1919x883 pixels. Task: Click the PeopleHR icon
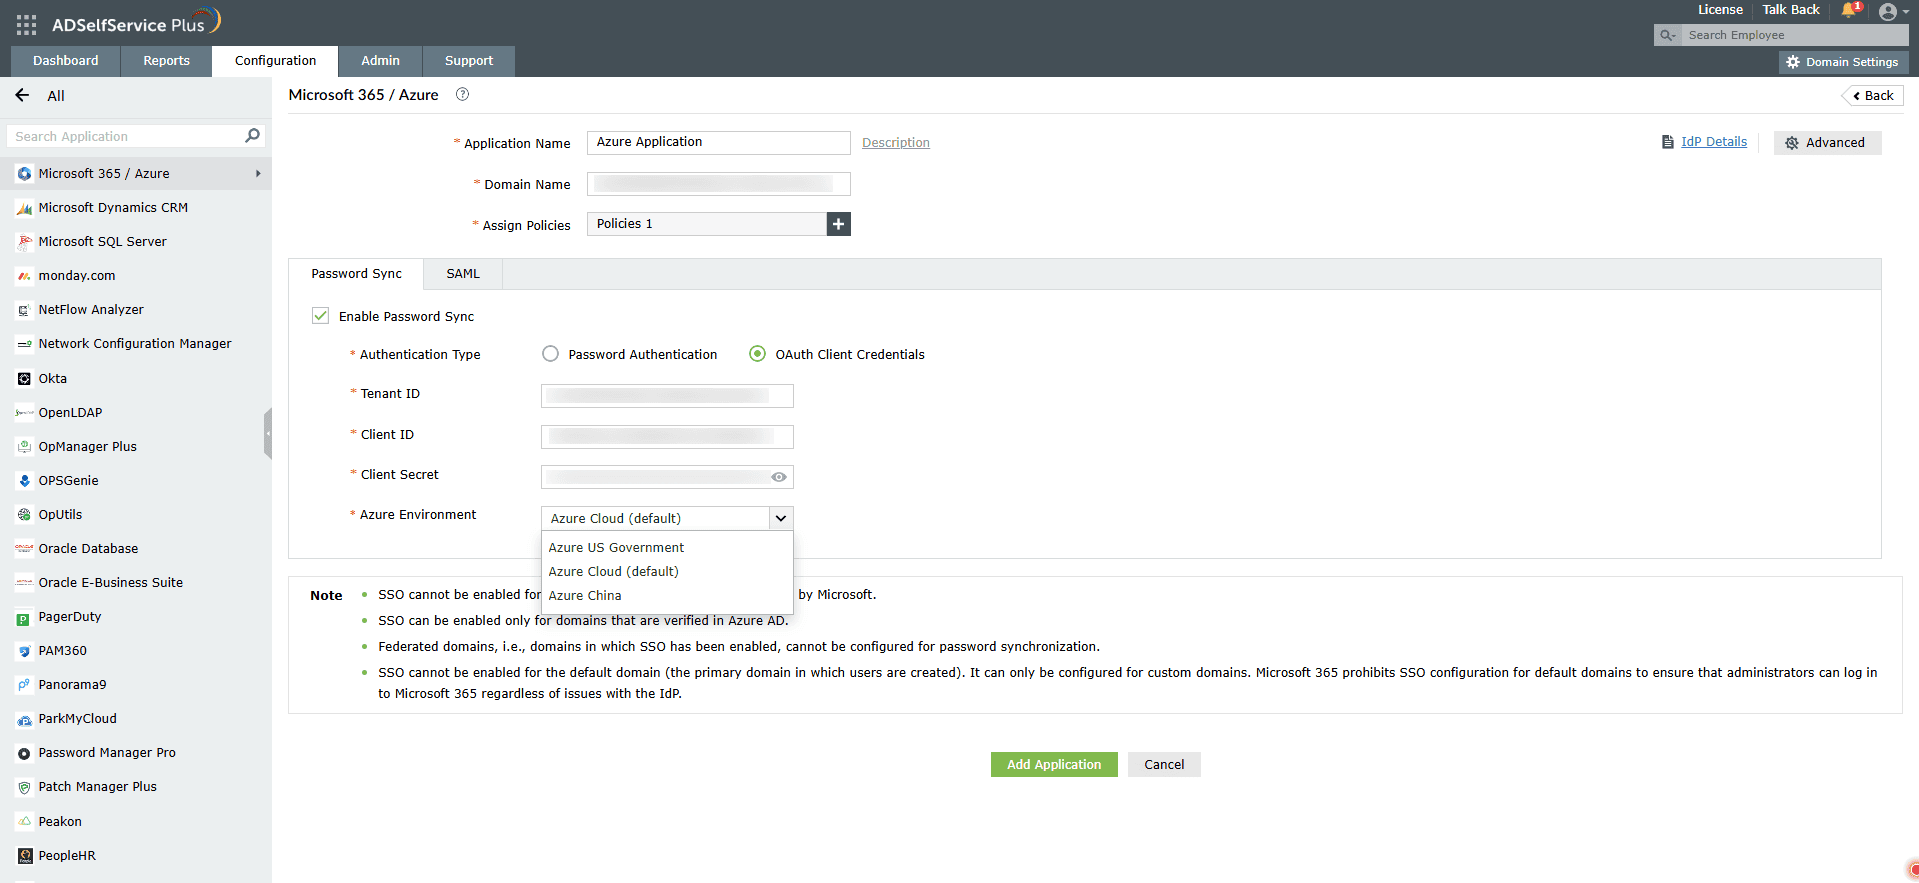pos(25,856)
